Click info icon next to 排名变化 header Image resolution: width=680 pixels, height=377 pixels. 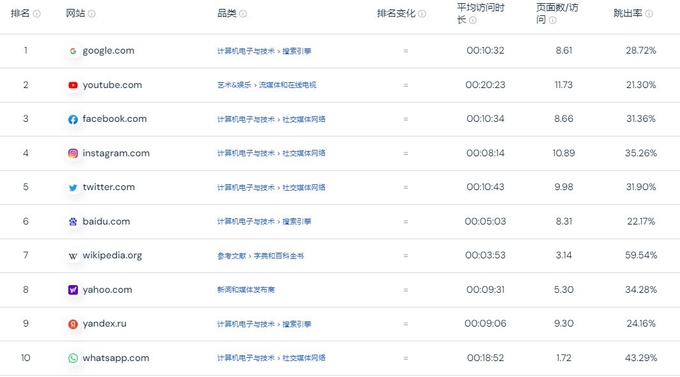click(x=422, y=14)
